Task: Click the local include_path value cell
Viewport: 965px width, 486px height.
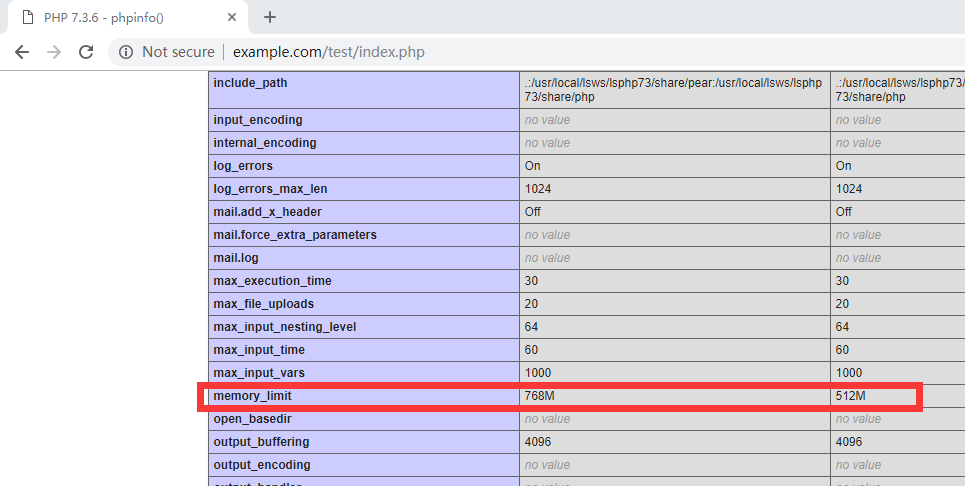Action: click(675, 90)
